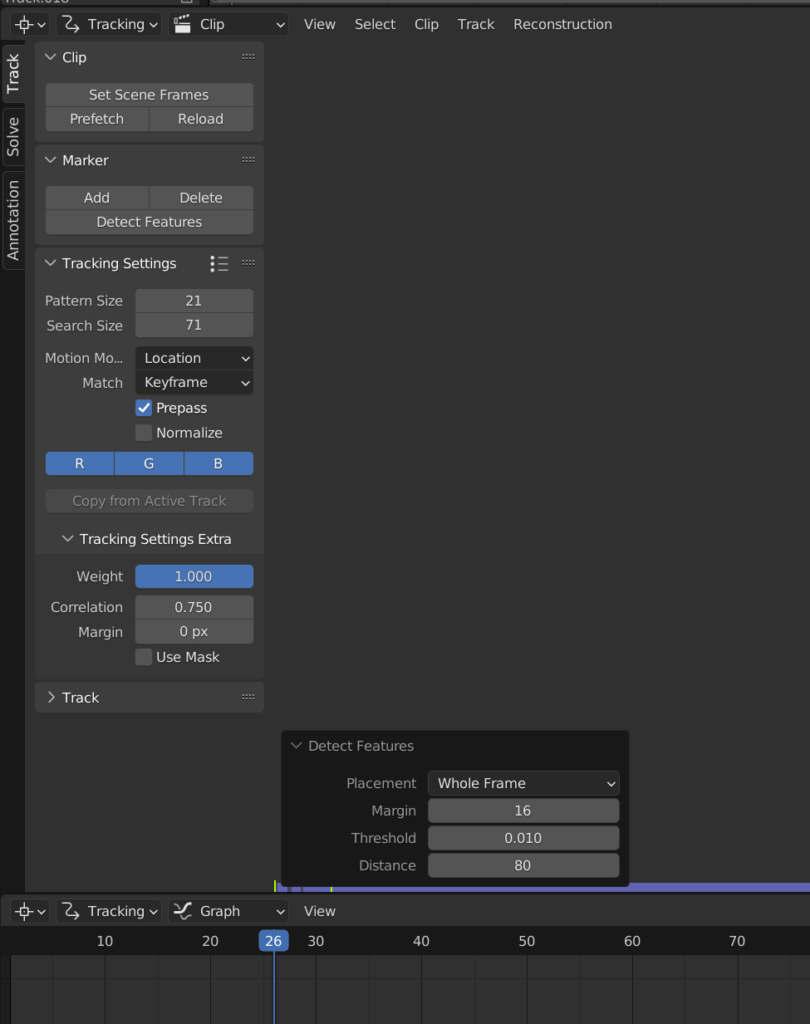Click the Track panel drag grip icon

[x=248, y=697]
